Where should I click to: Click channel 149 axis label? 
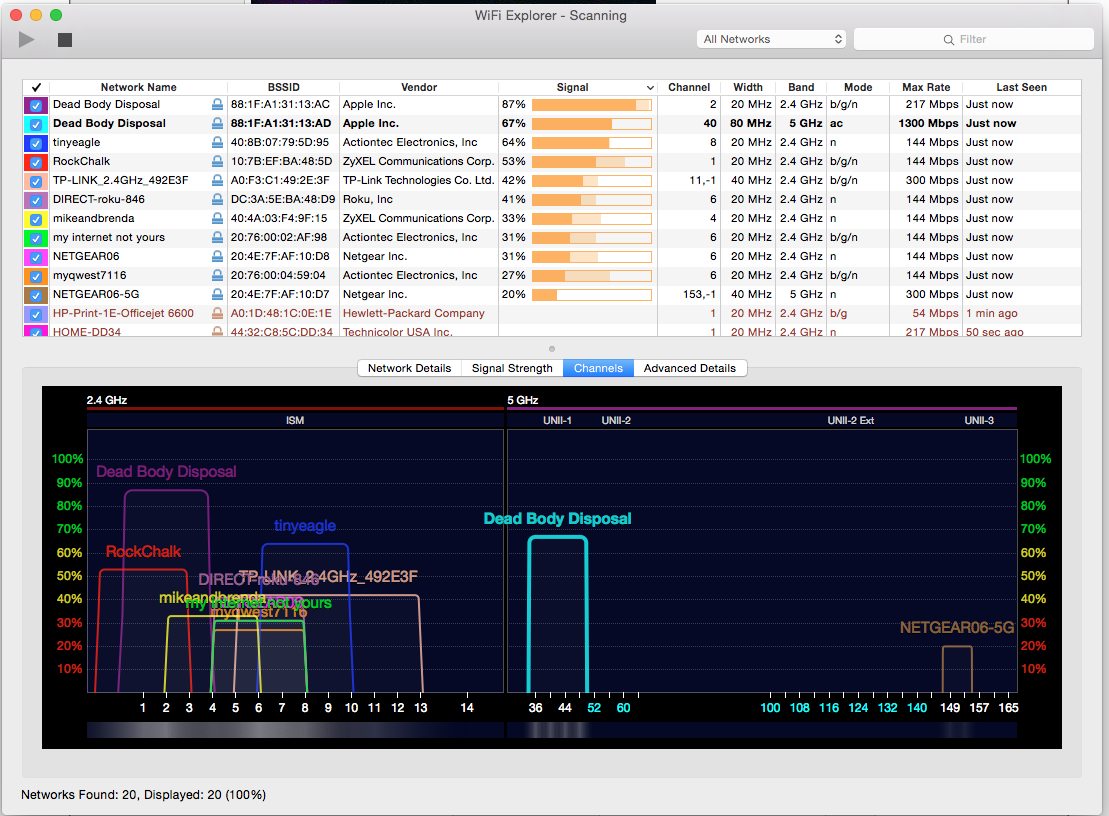point(949,708)
